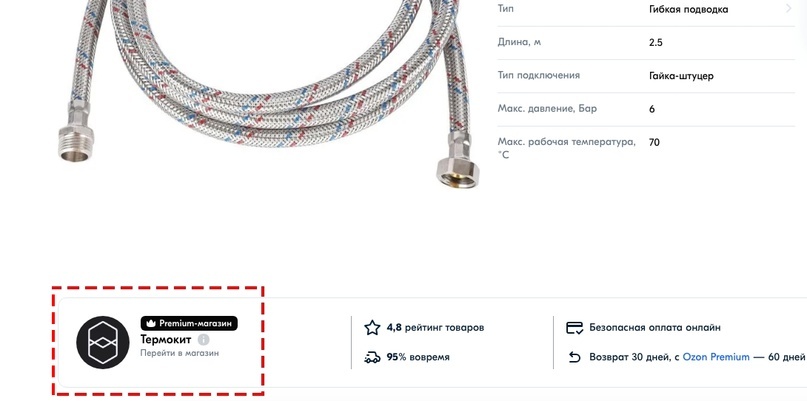Screen dimensions: 807x401
Task: Click the Premium-магазин badge
Action: [x=189, y=324]
